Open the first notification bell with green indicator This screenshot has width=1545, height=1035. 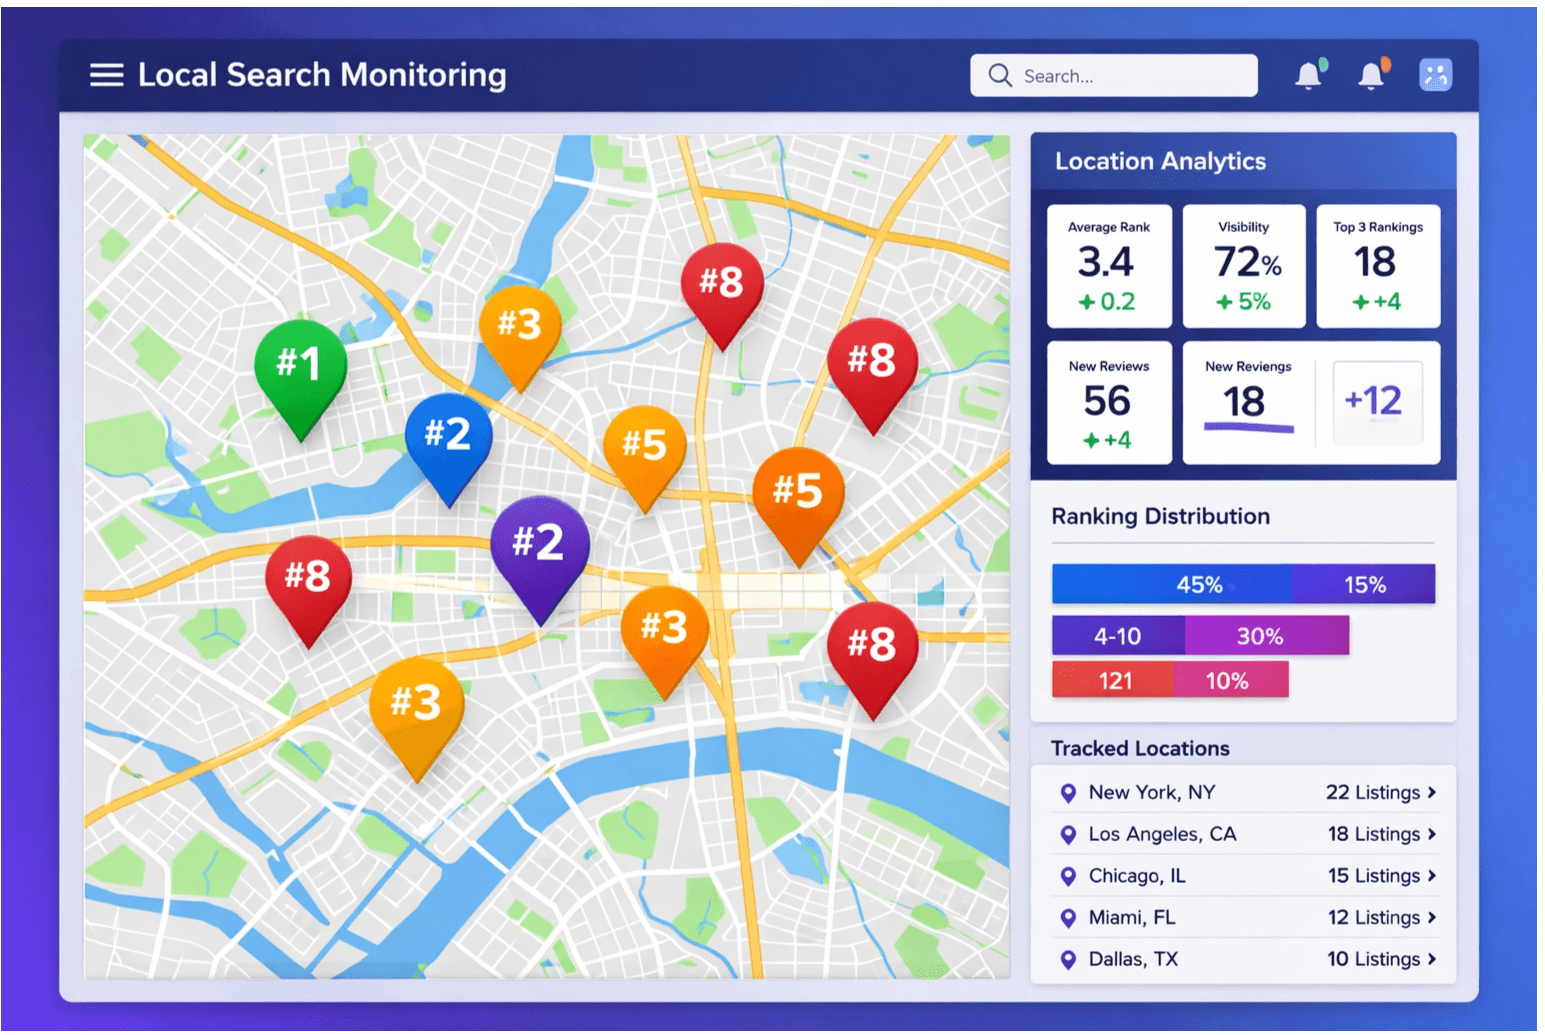point(1308,75)
